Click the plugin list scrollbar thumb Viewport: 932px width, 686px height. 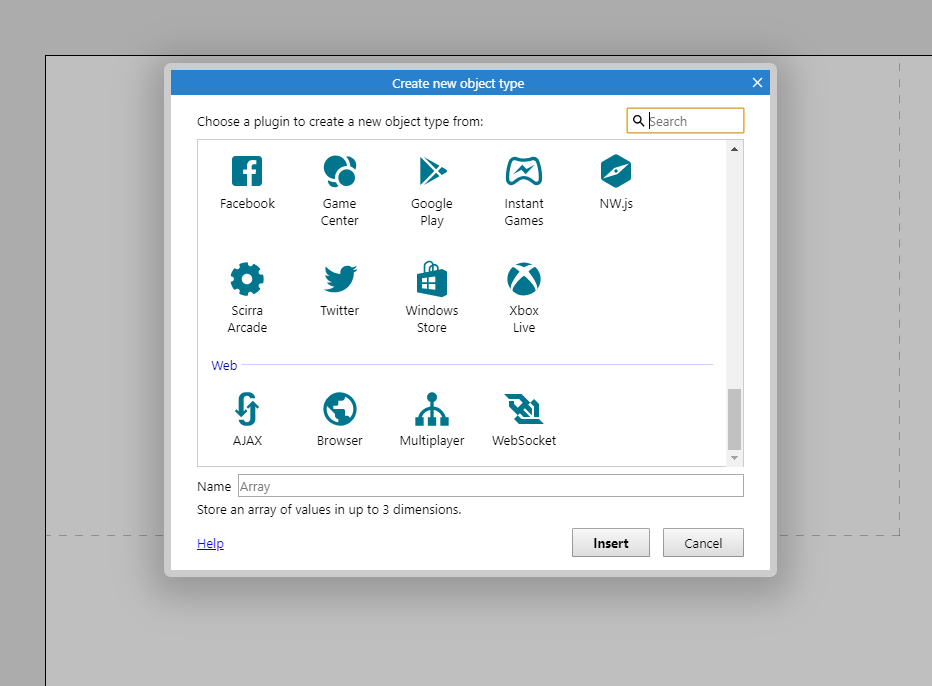[735, 419]
